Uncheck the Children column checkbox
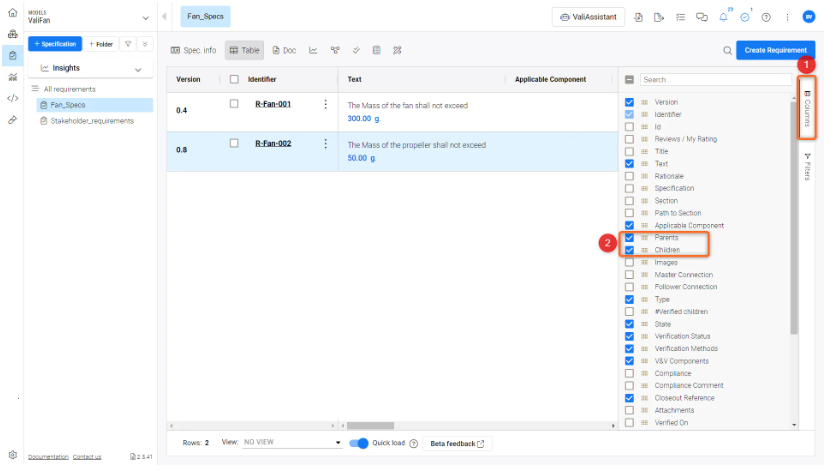Image resolution: width=835 pixels, height=473 pixels. coord(629,250)
